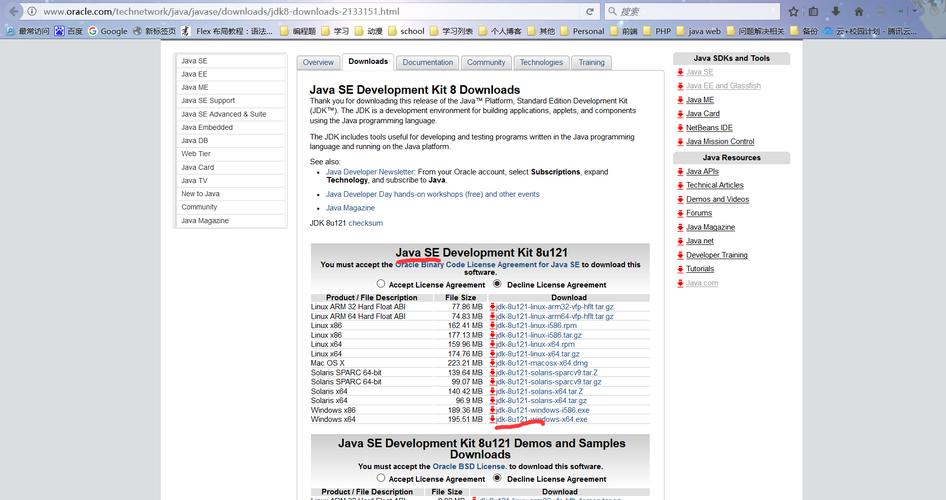Click the site info icon before the URL
The image size is (946, 500).
32,12
